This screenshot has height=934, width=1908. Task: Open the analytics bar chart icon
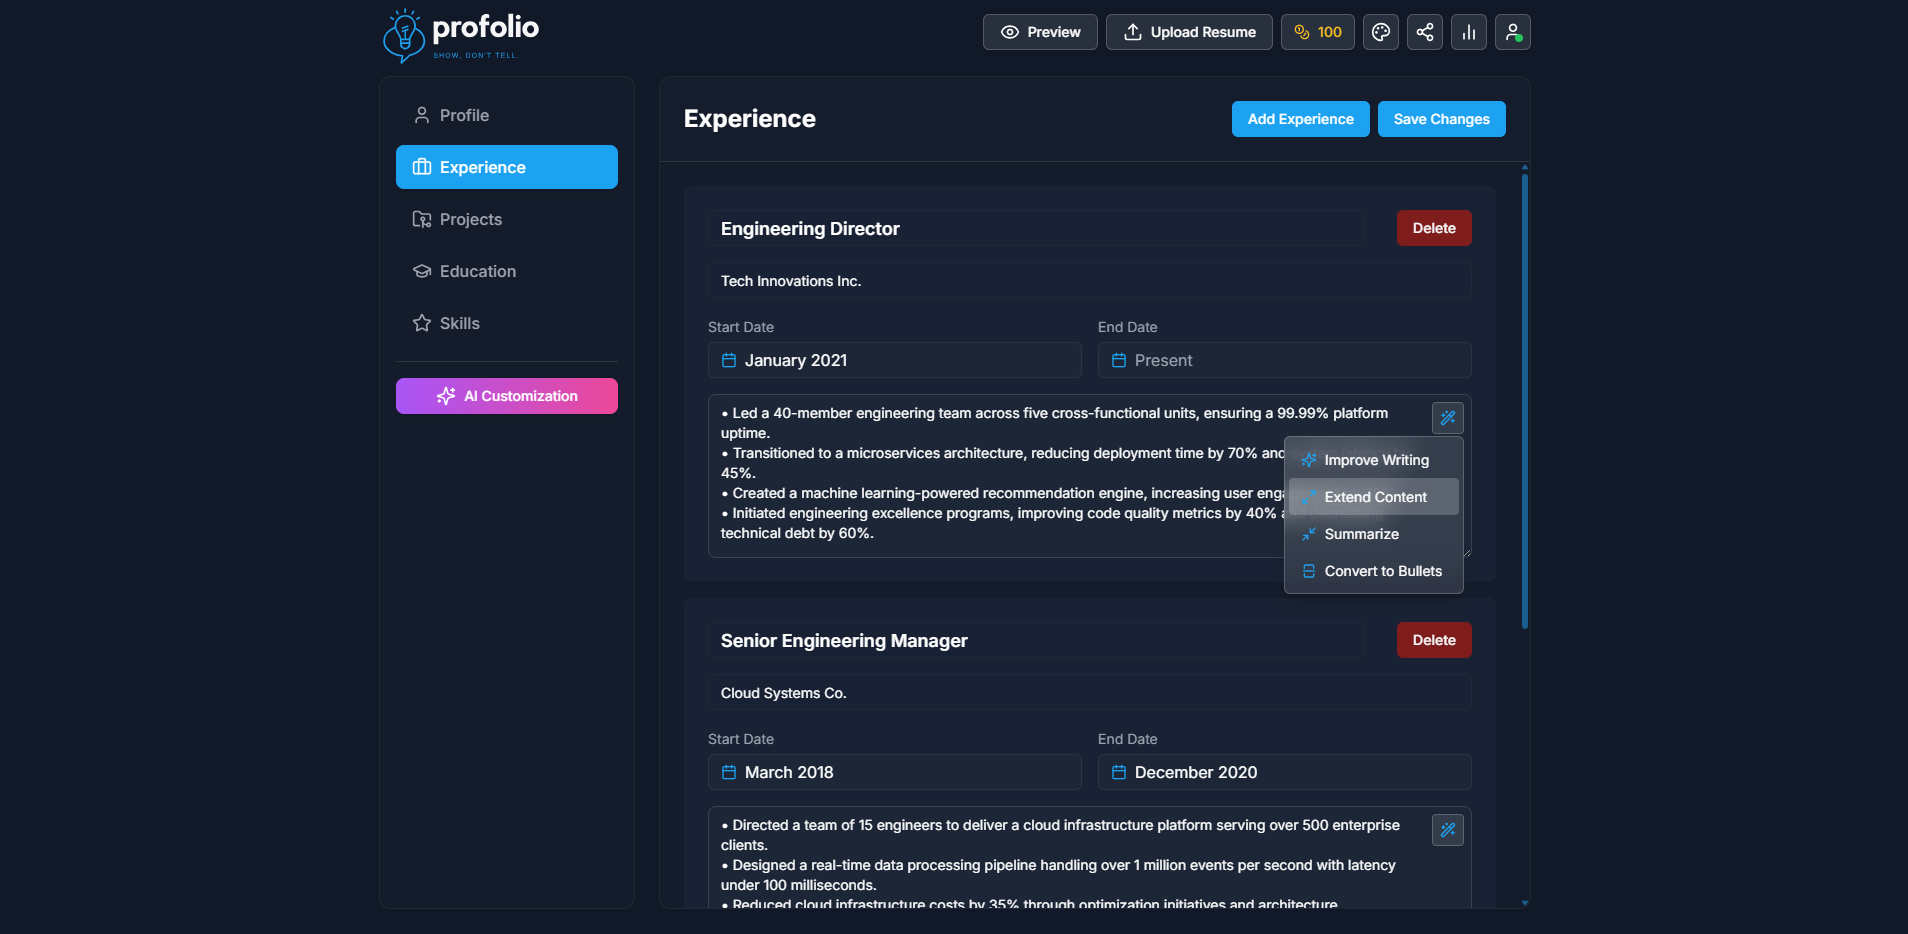pyautogui.click(x=1469, y=32)
